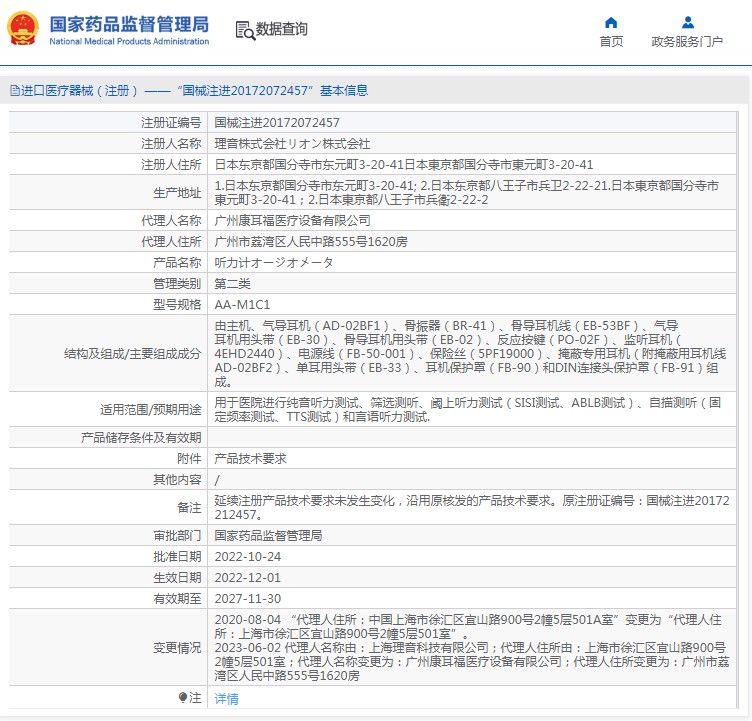The image size is (752, 721).
Task: Click the 附件 value 产品技术要求
Action: point(251,458)
